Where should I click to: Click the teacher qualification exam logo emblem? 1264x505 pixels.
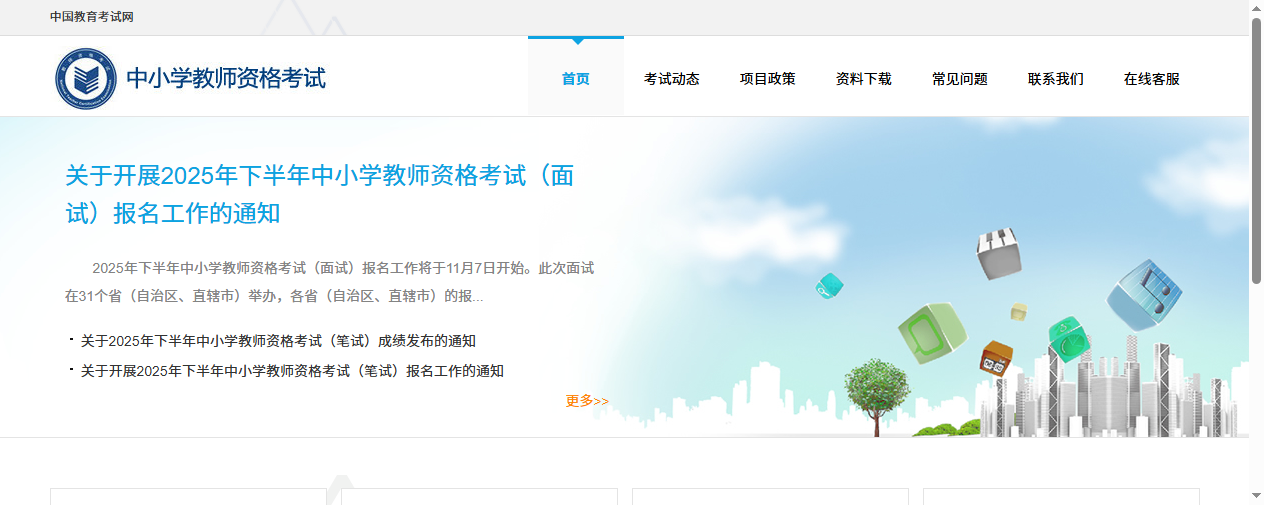tap(85, 79)
